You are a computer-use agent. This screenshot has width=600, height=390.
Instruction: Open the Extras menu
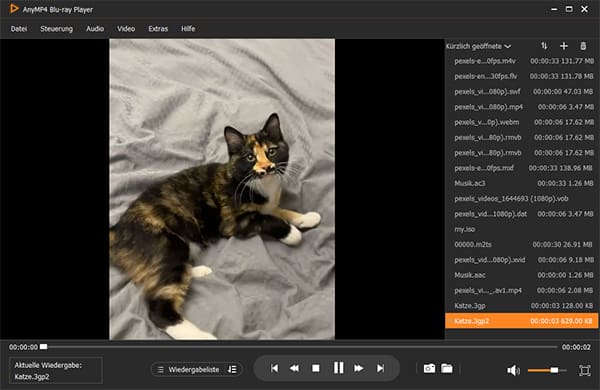[x=158, y=29]
